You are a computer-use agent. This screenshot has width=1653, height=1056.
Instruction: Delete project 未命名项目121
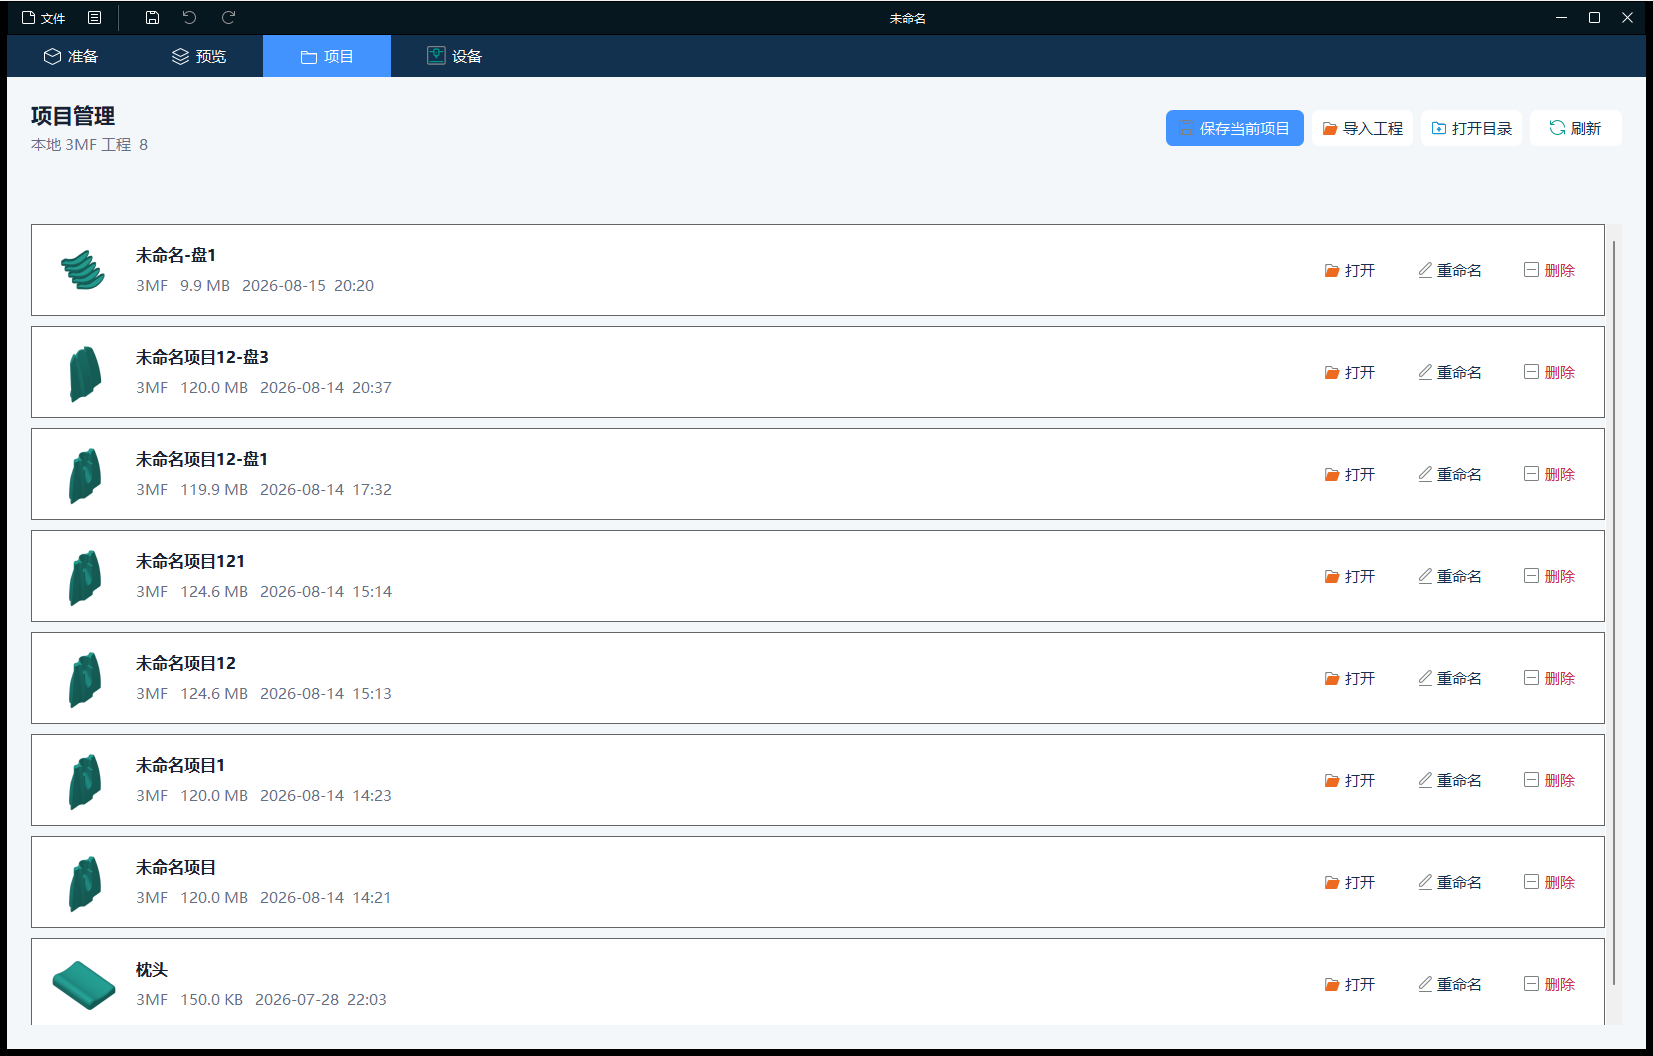coord(1550,576)
